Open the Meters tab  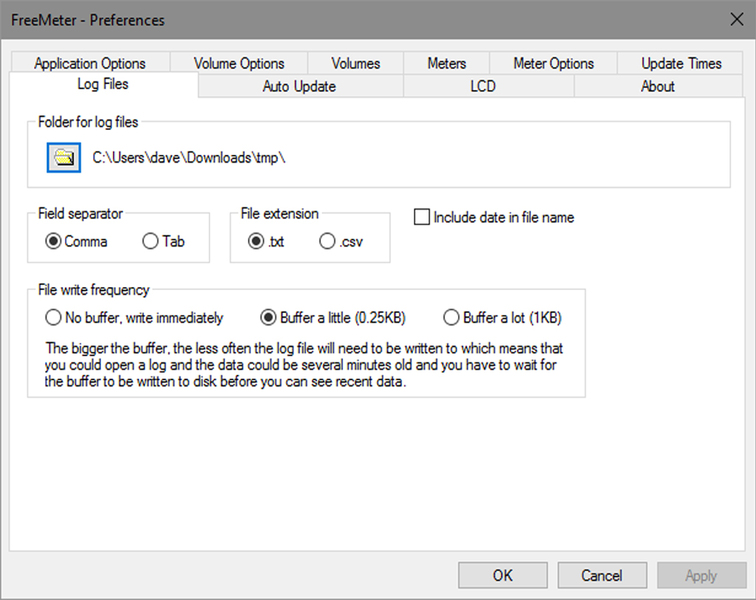pyautogui.click(x=446, y=63)
